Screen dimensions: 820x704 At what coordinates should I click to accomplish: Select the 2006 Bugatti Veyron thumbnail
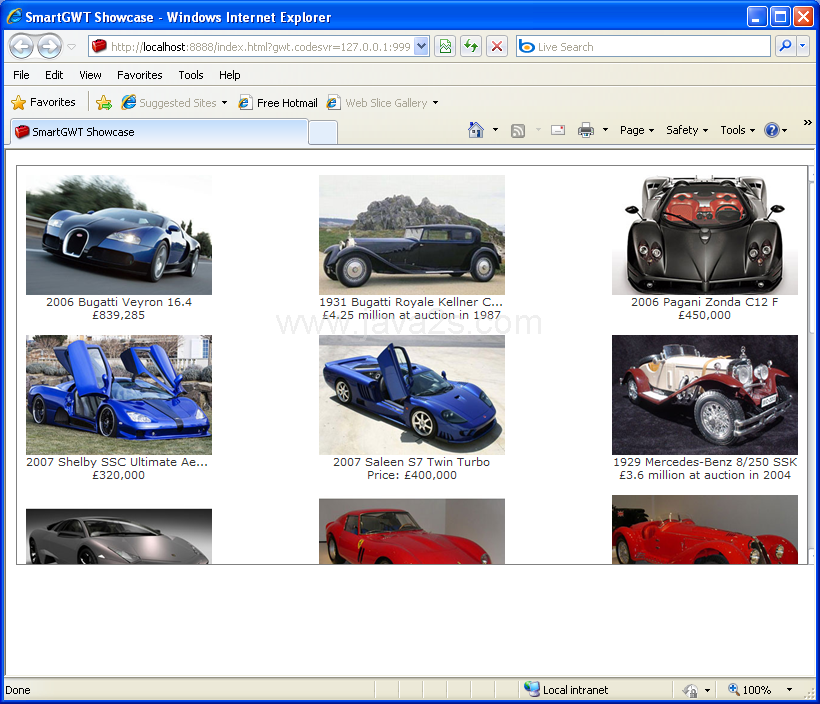pos(119,235)
